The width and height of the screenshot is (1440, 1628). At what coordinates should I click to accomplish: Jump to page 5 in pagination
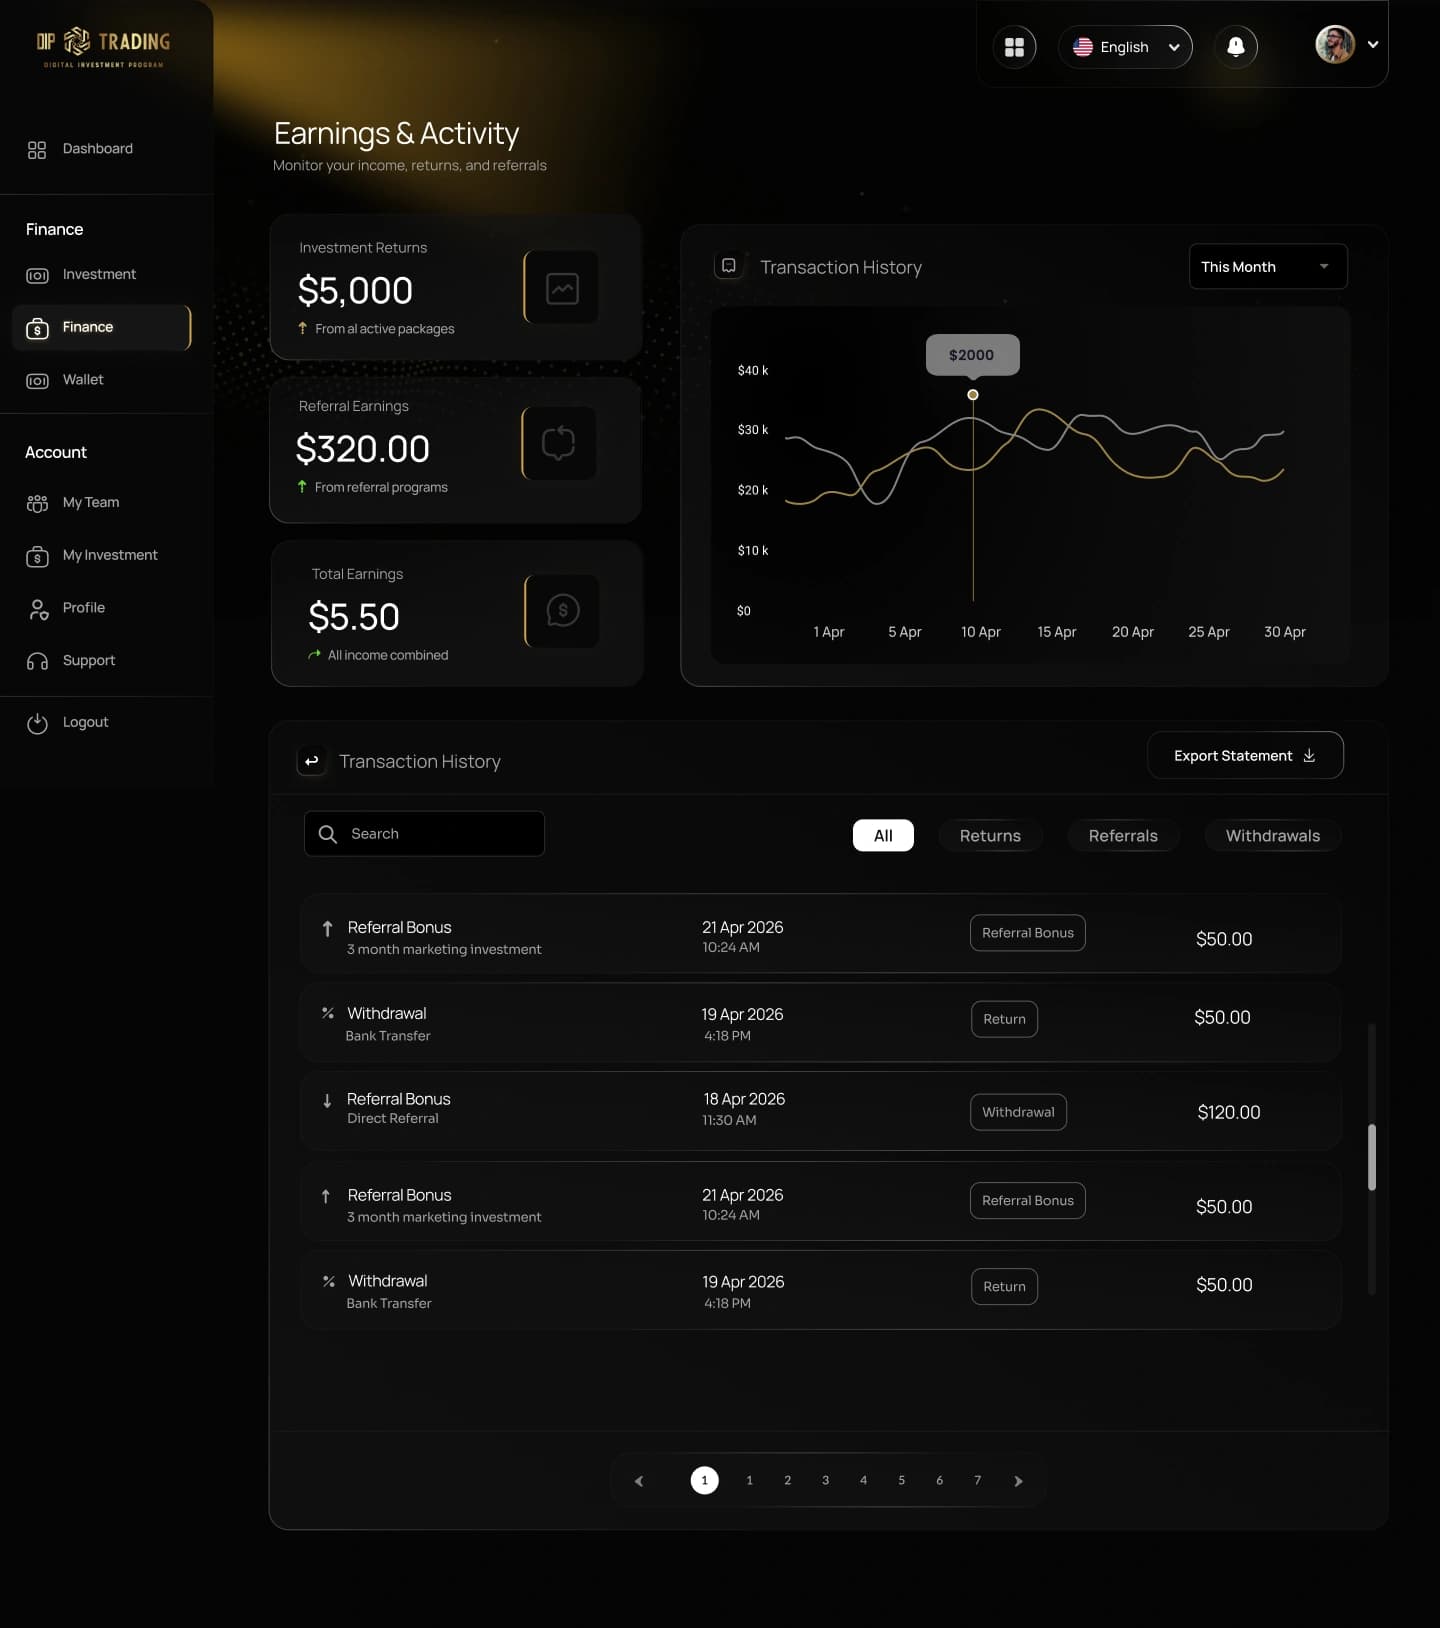click(x=902, y=1481)
